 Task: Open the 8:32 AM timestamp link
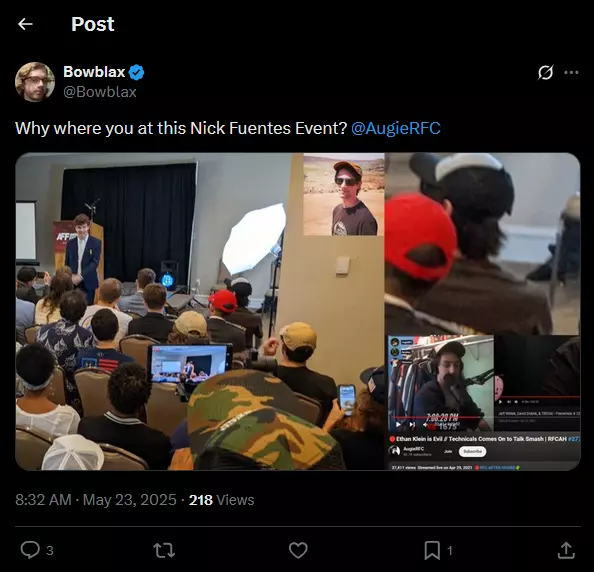tap(43, 500)
